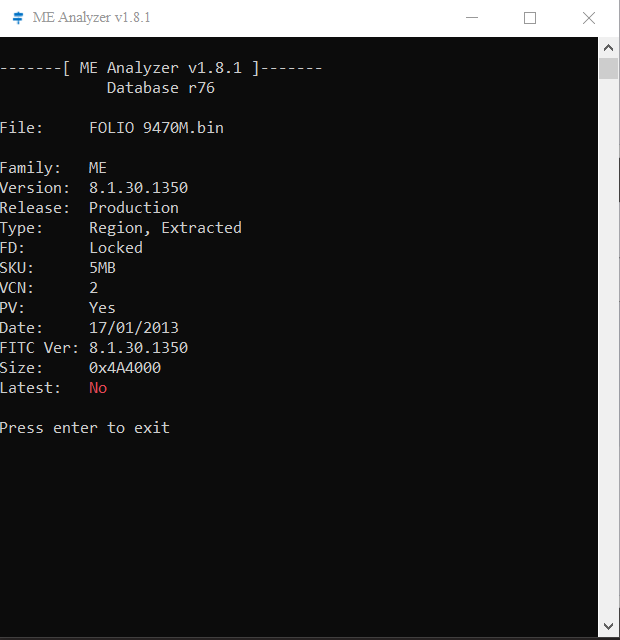This screenshot has height=640, width=620.
Task: Maximize the ME Analyzer window
Action: pyautogui.click(x=530, y=18)
